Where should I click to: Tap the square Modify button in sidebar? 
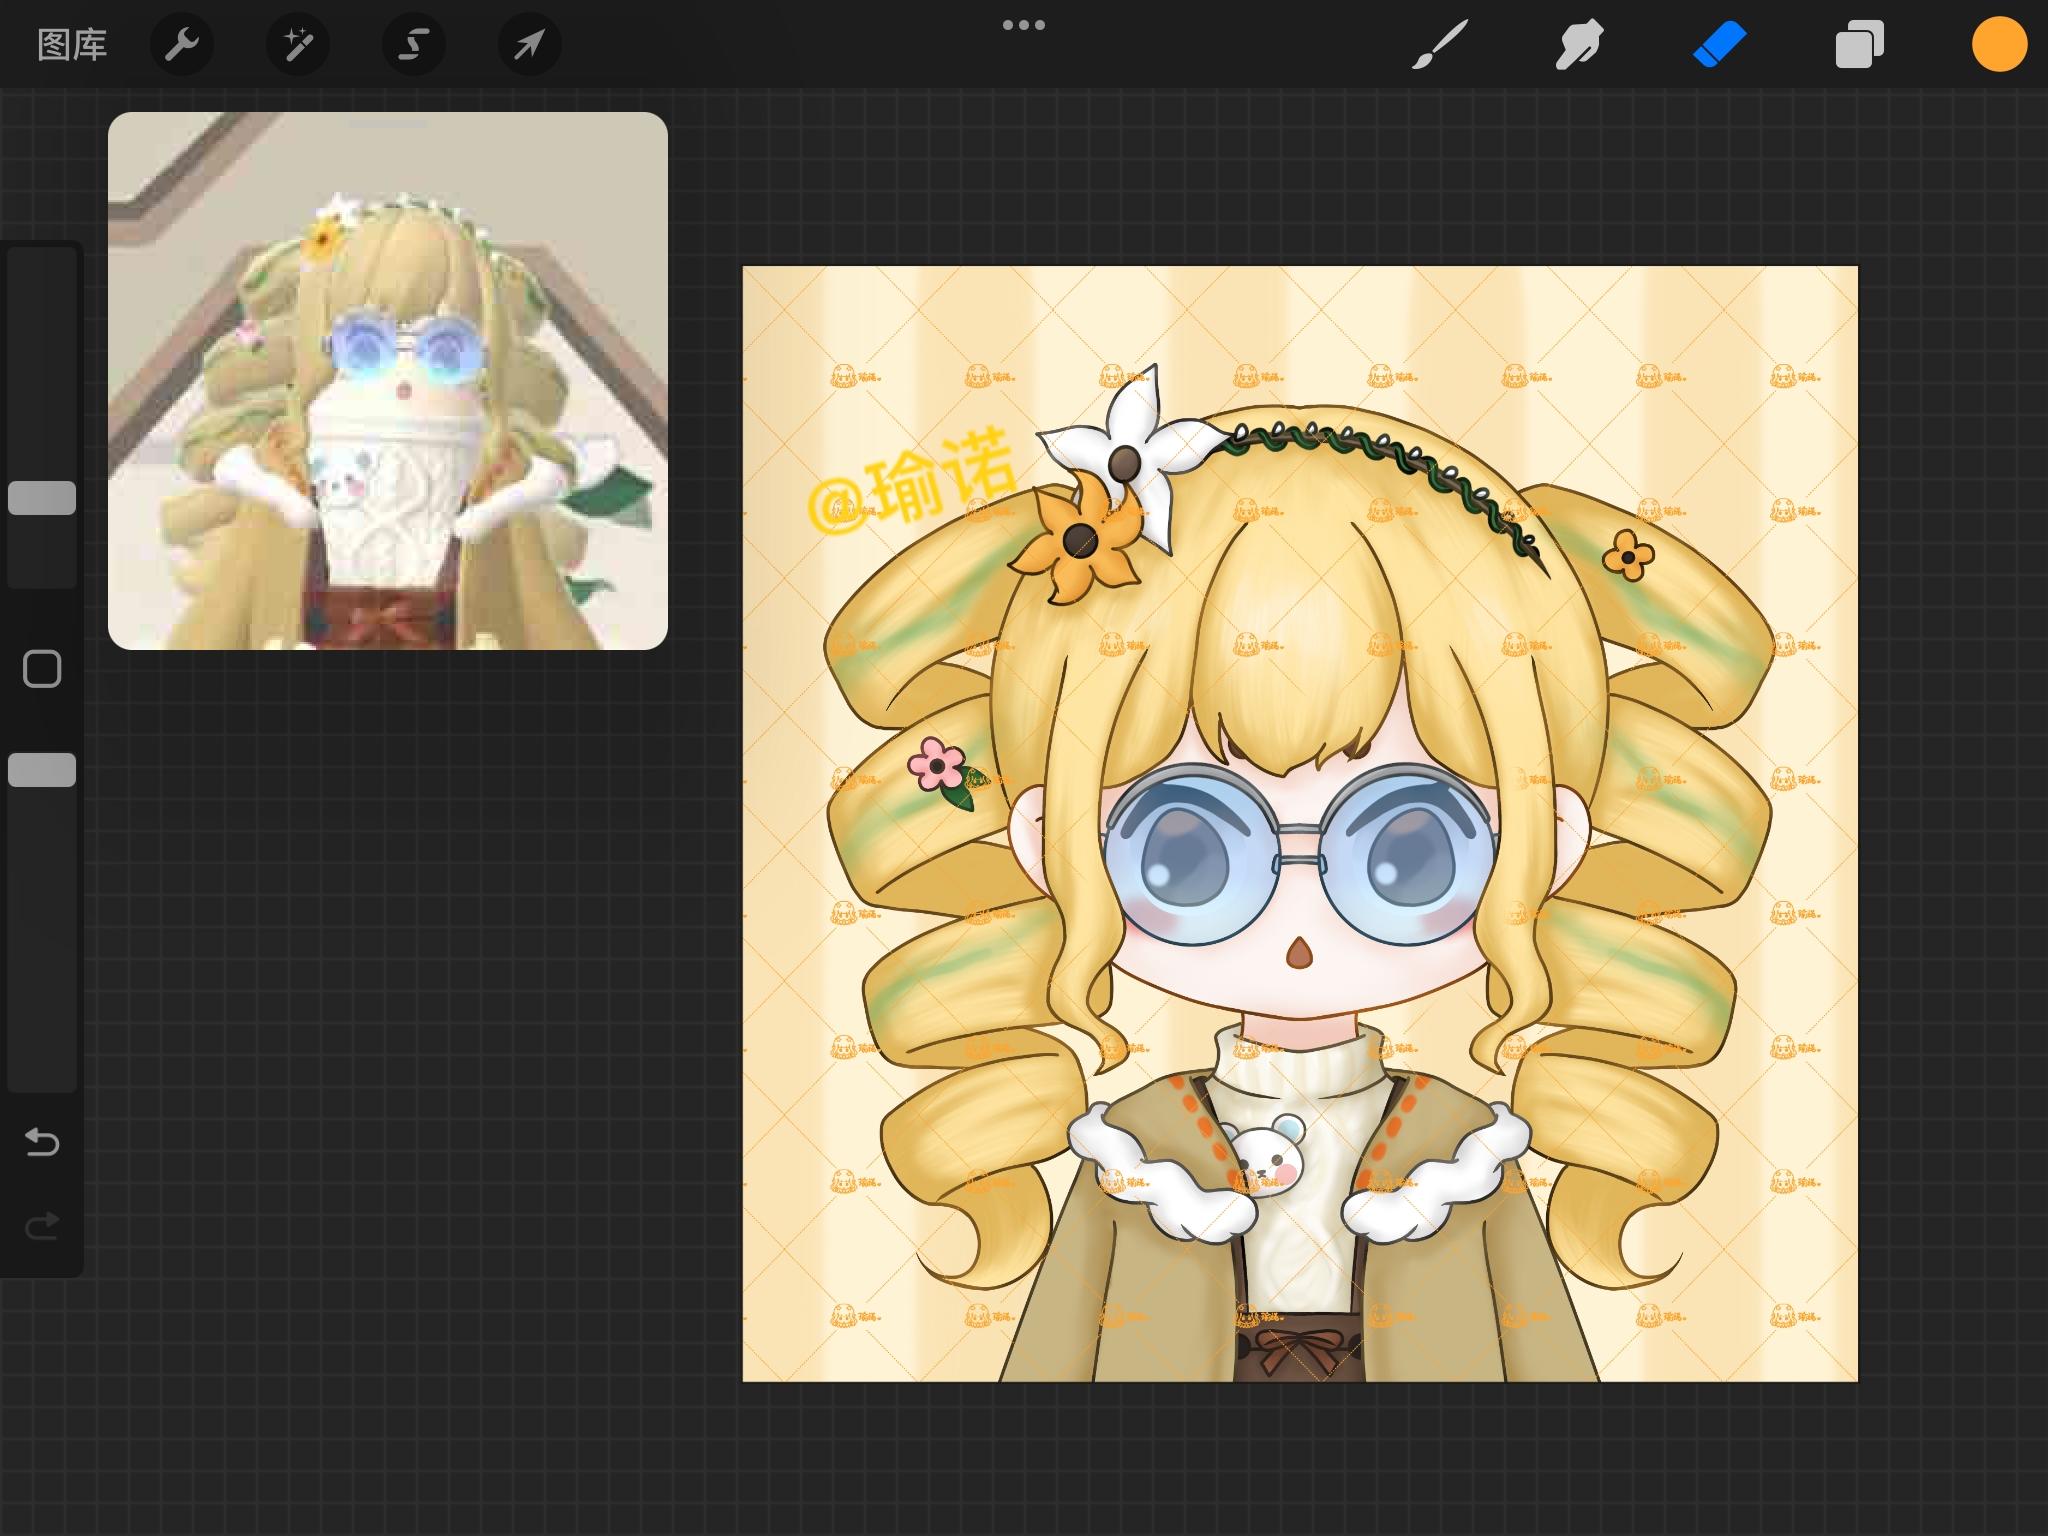tap(42, 669)
